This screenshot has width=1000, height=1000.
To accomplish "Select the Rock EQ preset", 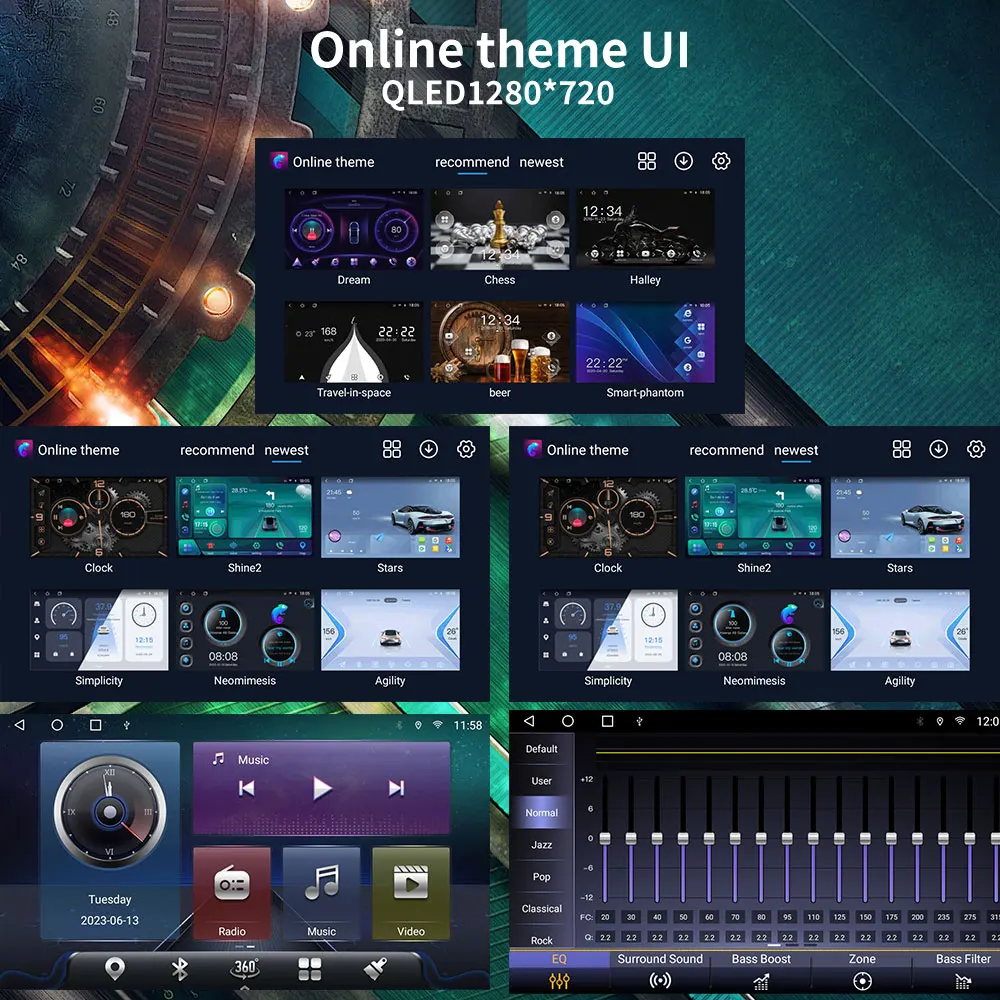I will pos(541,939).
